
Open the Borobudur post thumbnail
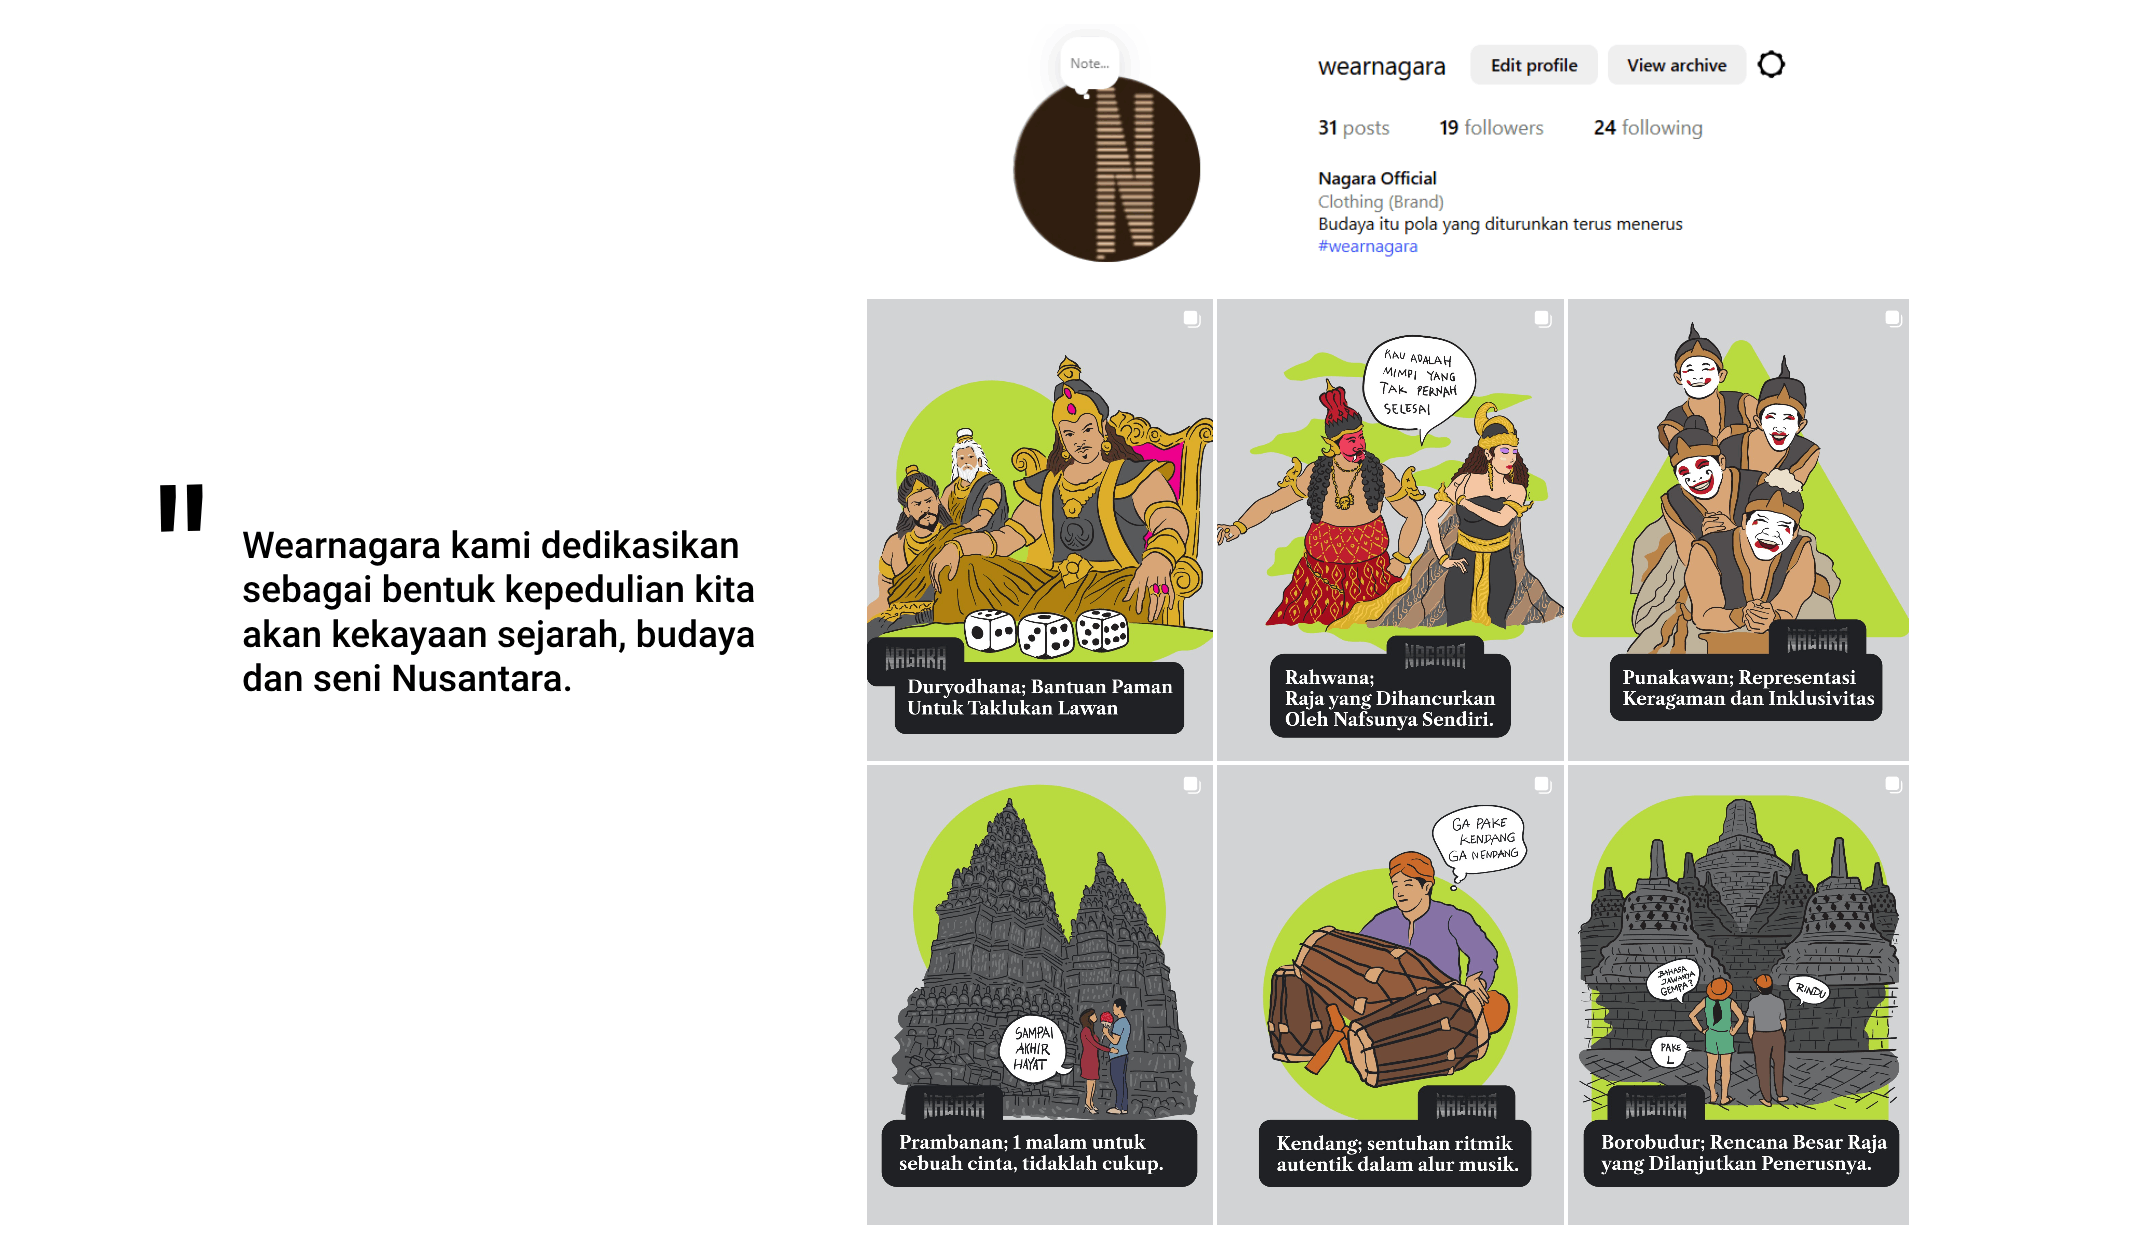(1738, 995)
